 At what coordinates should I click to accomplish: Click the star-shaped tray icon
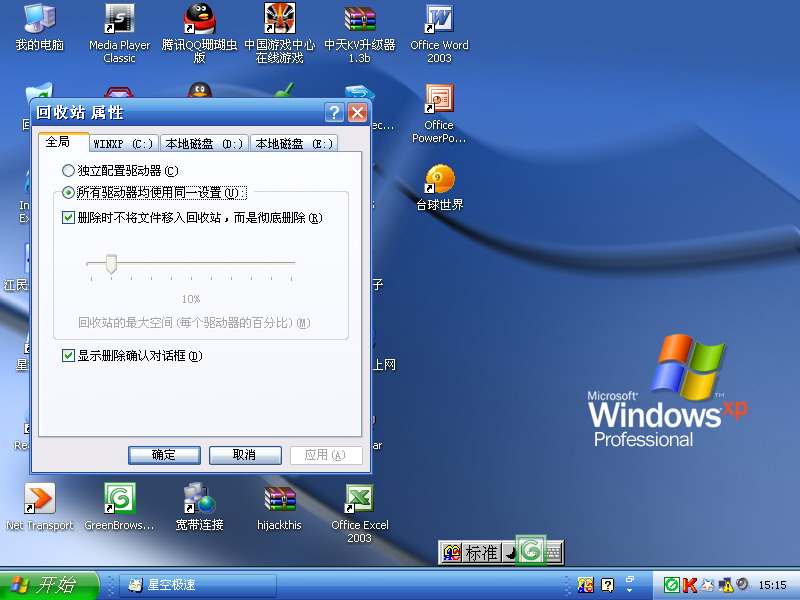click(x=708, y=585)
